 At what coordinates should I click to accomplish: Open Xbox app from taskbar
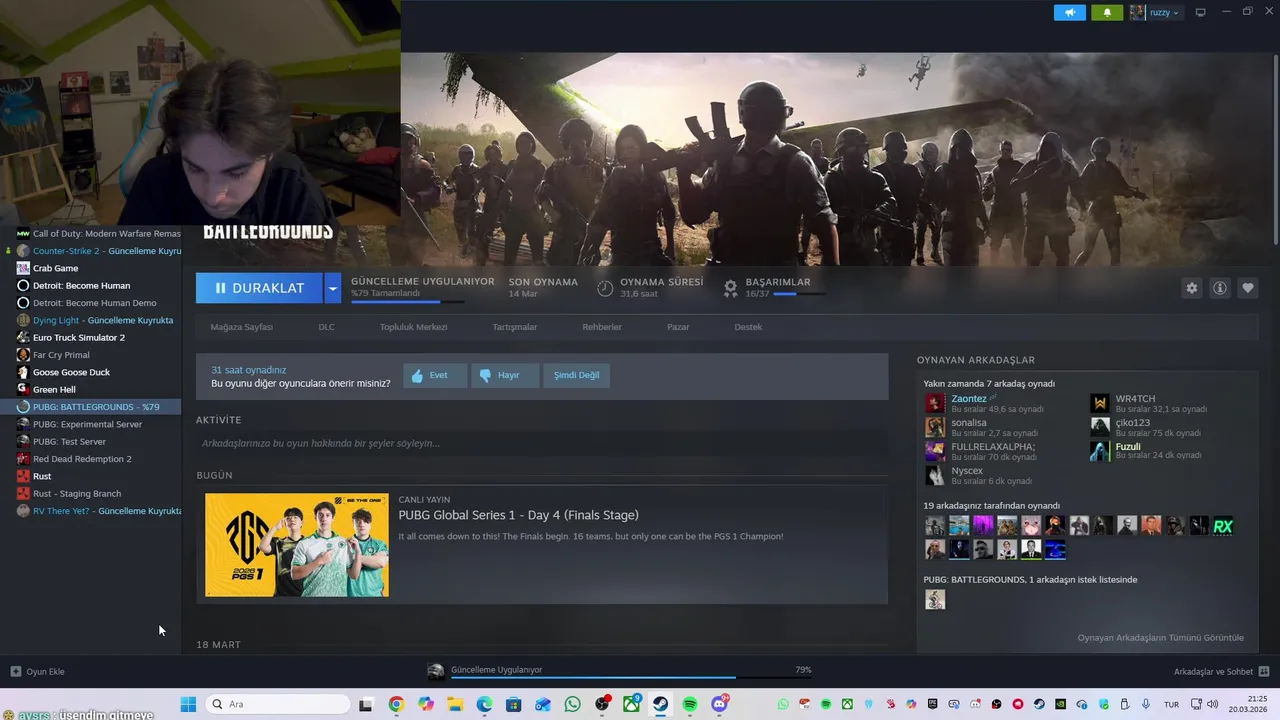click(631, 704)
